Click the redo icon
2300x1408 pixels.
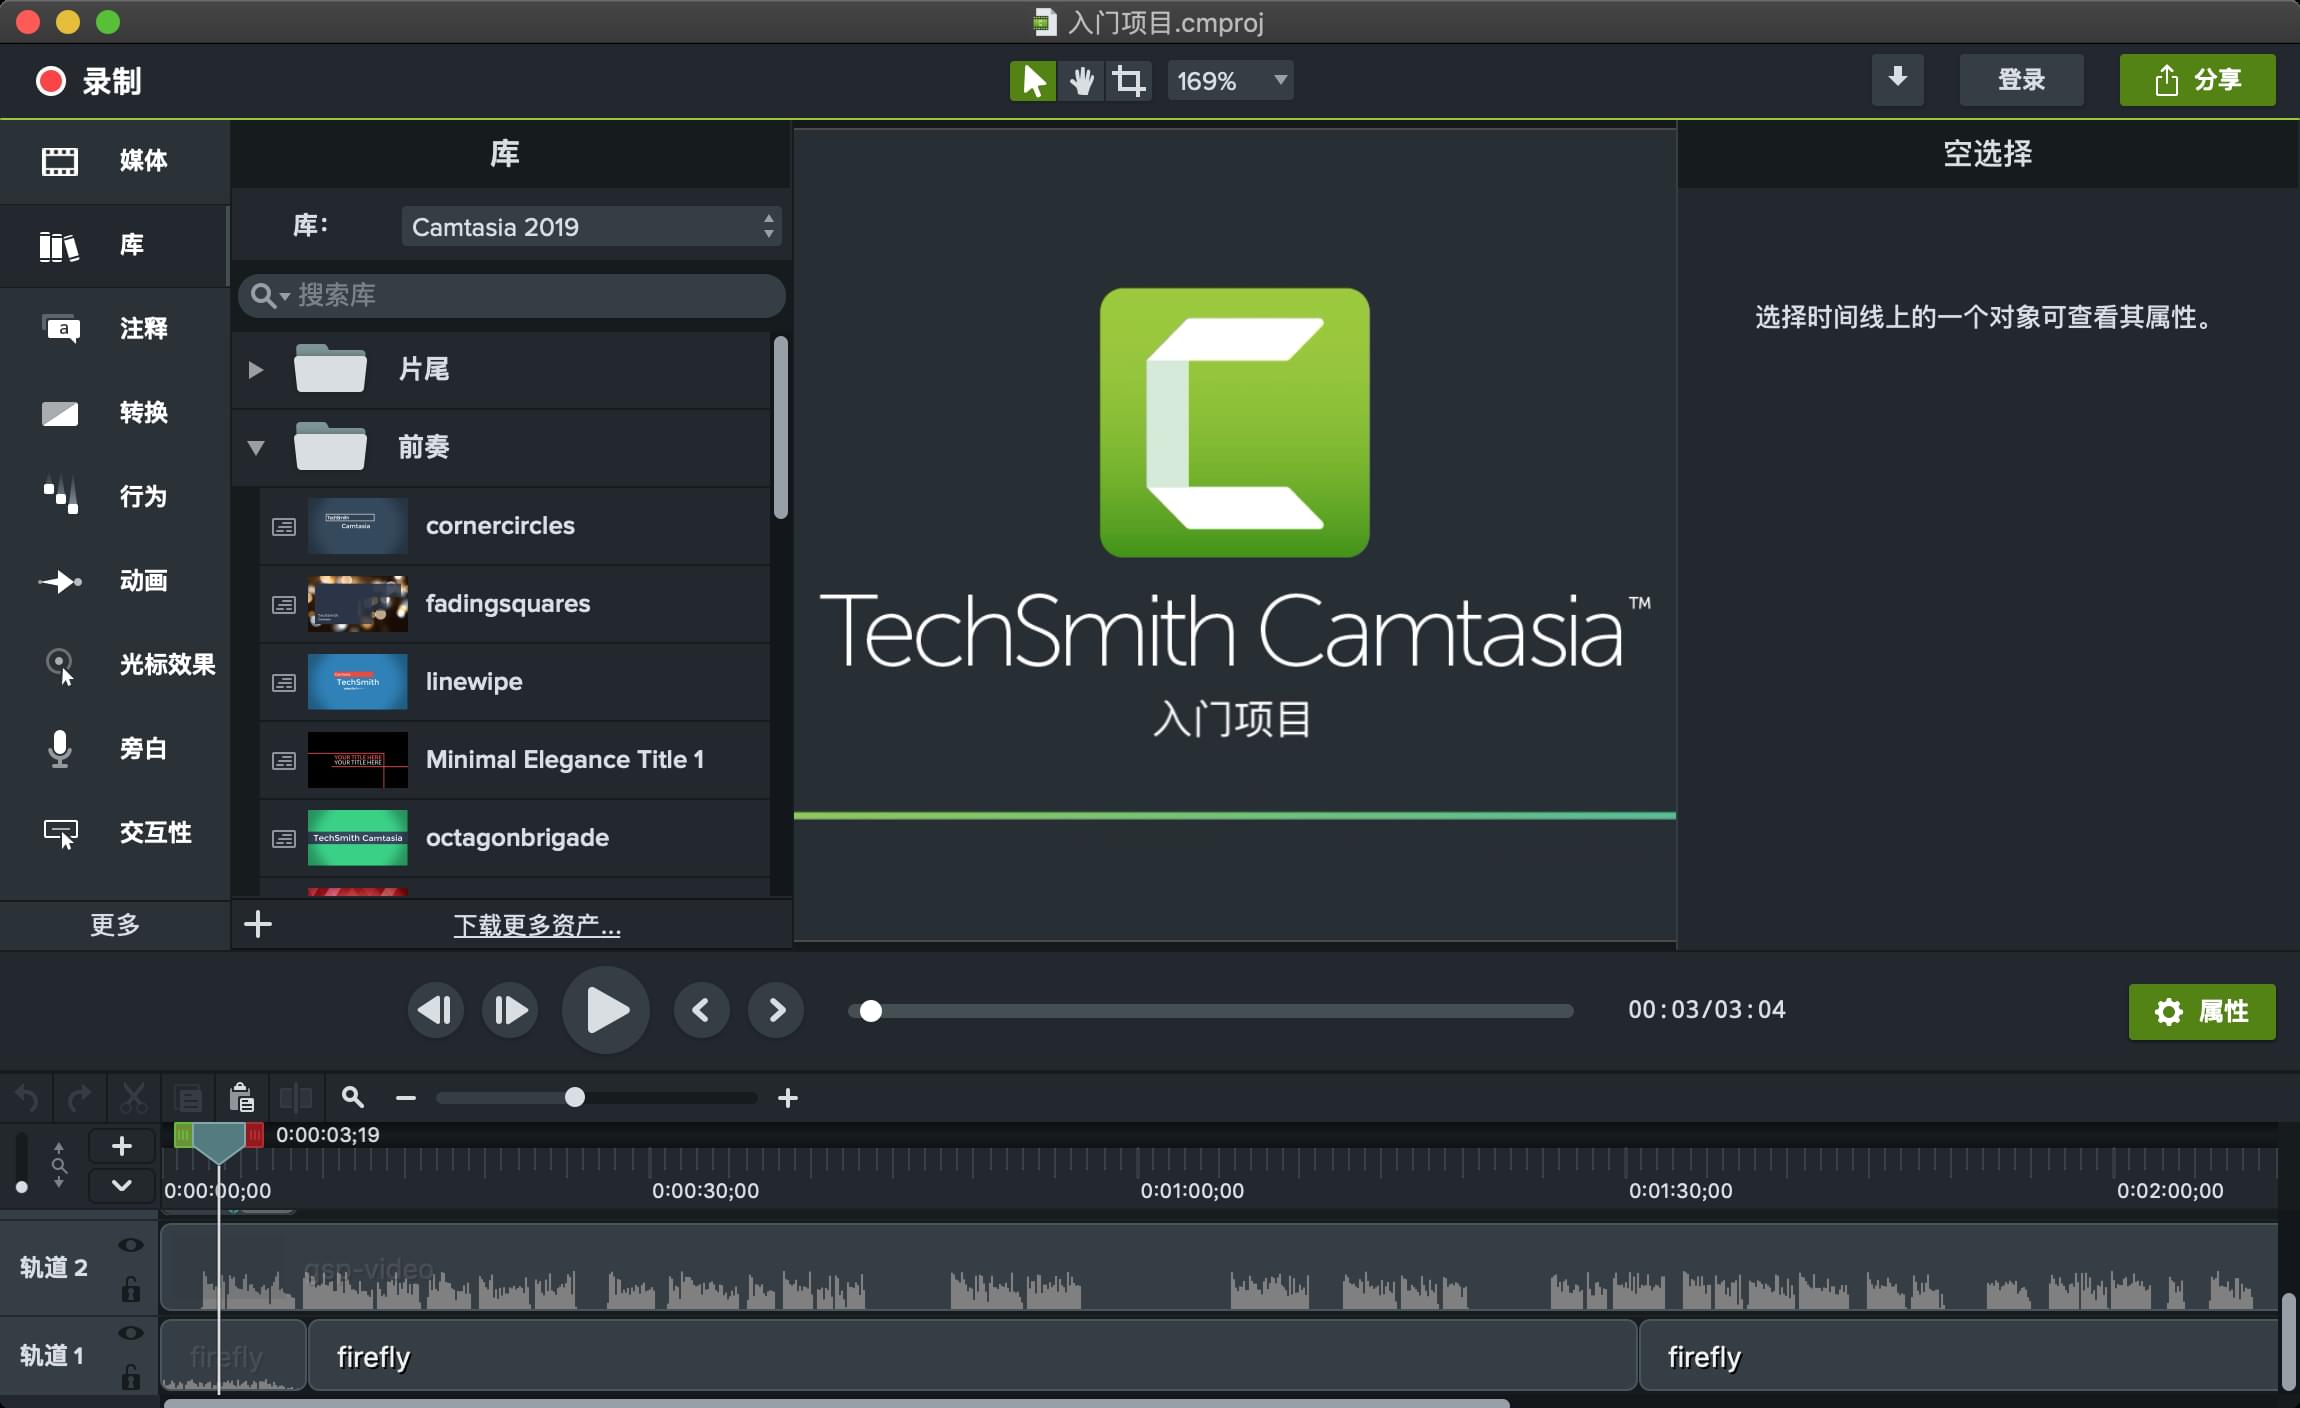(80, 1098)
